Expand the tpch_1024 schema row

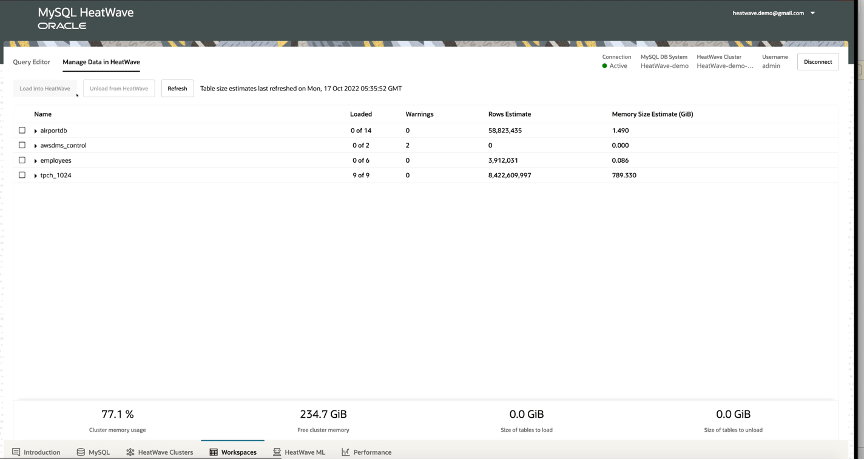pyautogui.click(x=36, y=176)
